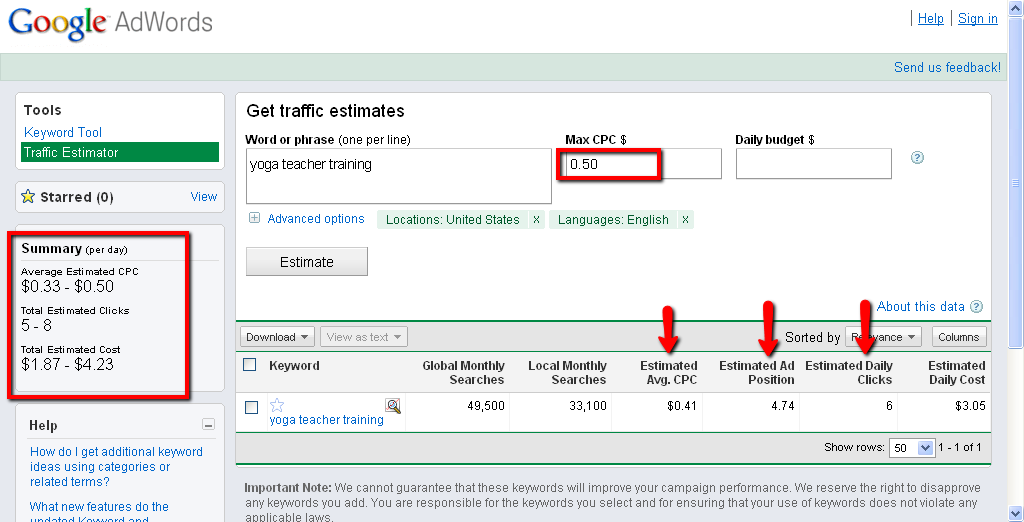The image size is (1024, 522).
Task: Click the Sign in link
Action: pyautogui.click(x=977, y=18)
